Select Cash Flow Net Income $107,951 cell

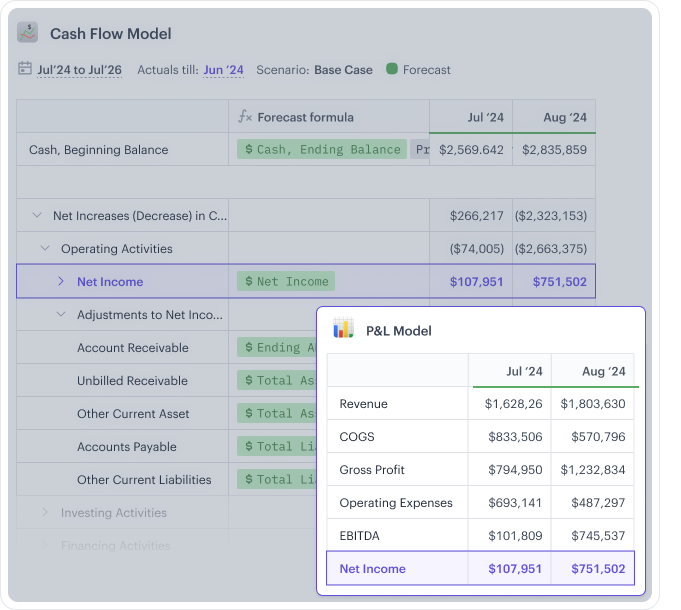coord(471,281)
